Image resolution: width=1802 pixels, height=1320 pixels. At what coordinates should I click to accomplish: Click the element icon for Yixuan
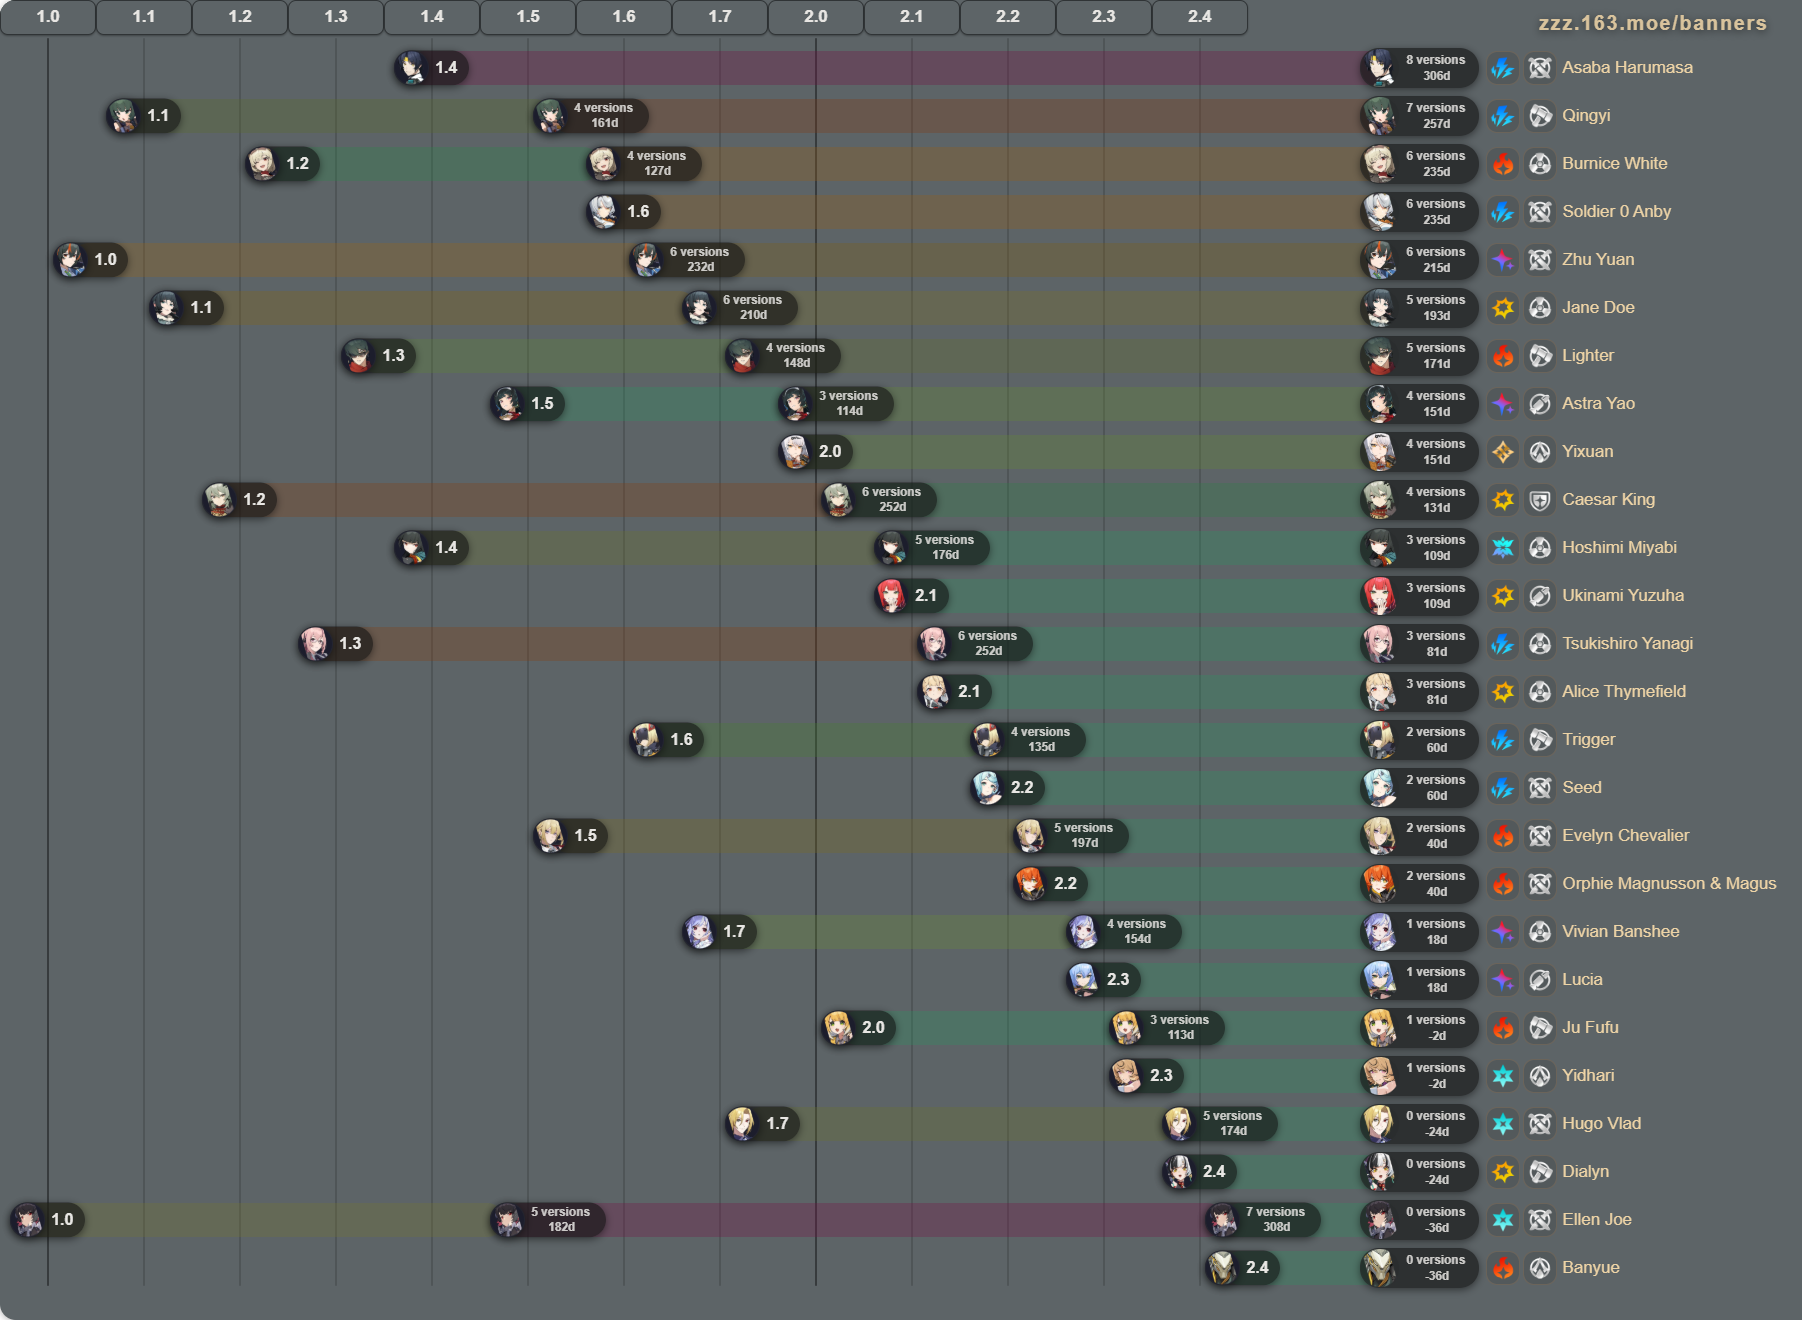(x=1502, y=452)
